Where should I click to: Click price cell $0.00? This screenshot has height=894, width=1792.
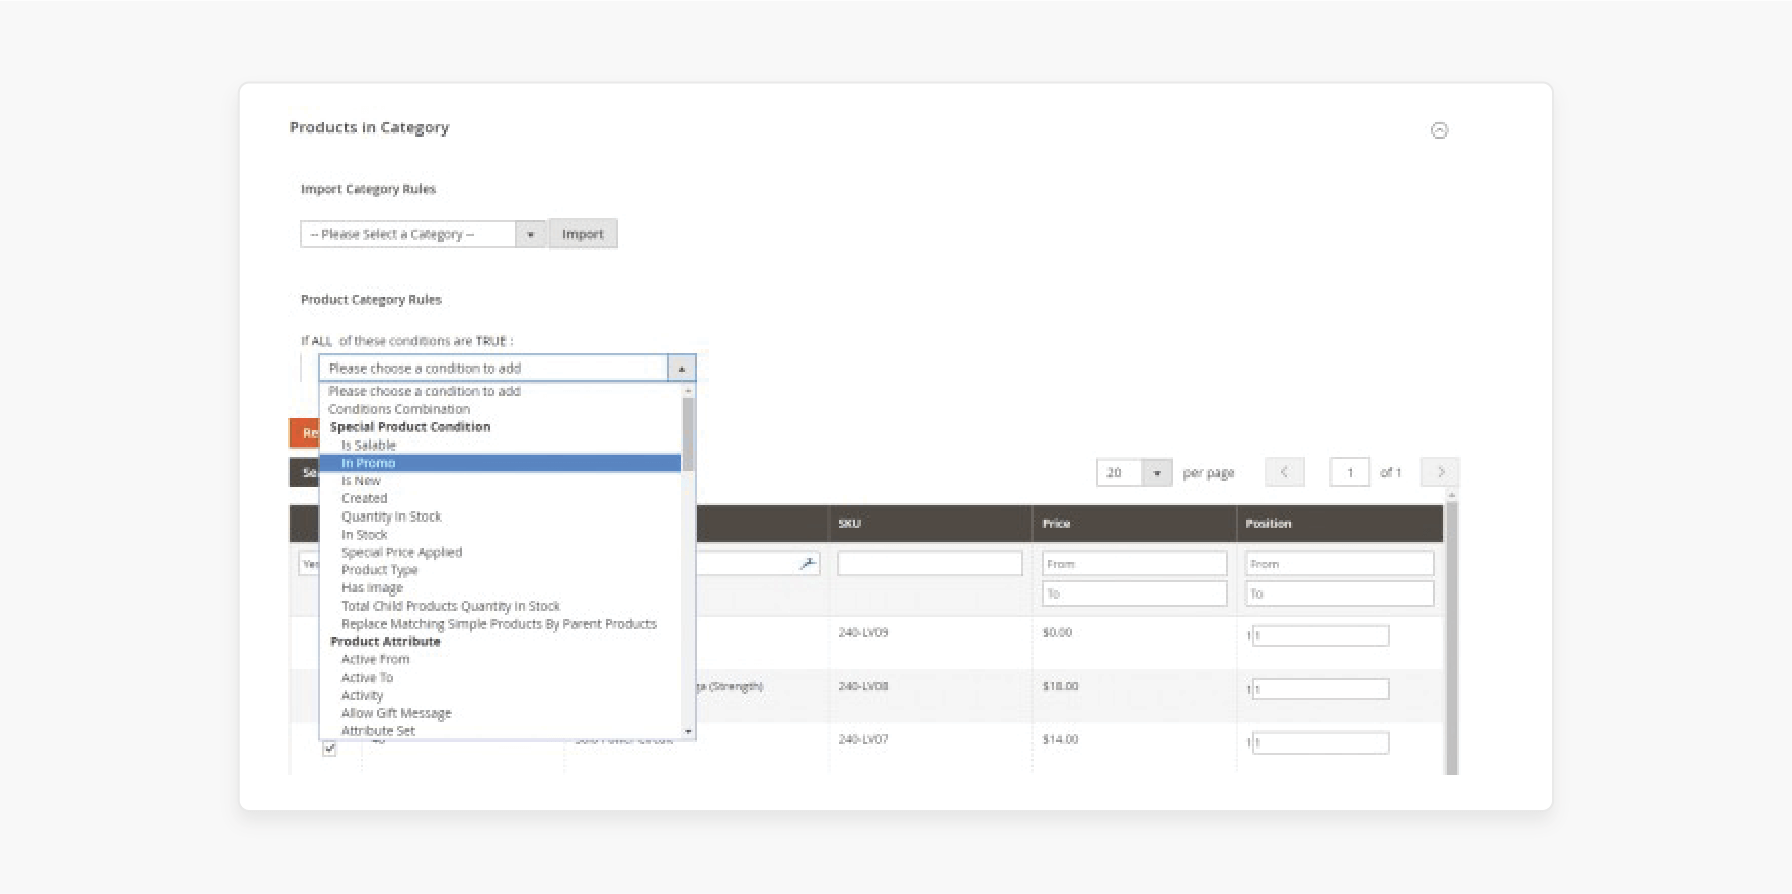coord(1057,632)
